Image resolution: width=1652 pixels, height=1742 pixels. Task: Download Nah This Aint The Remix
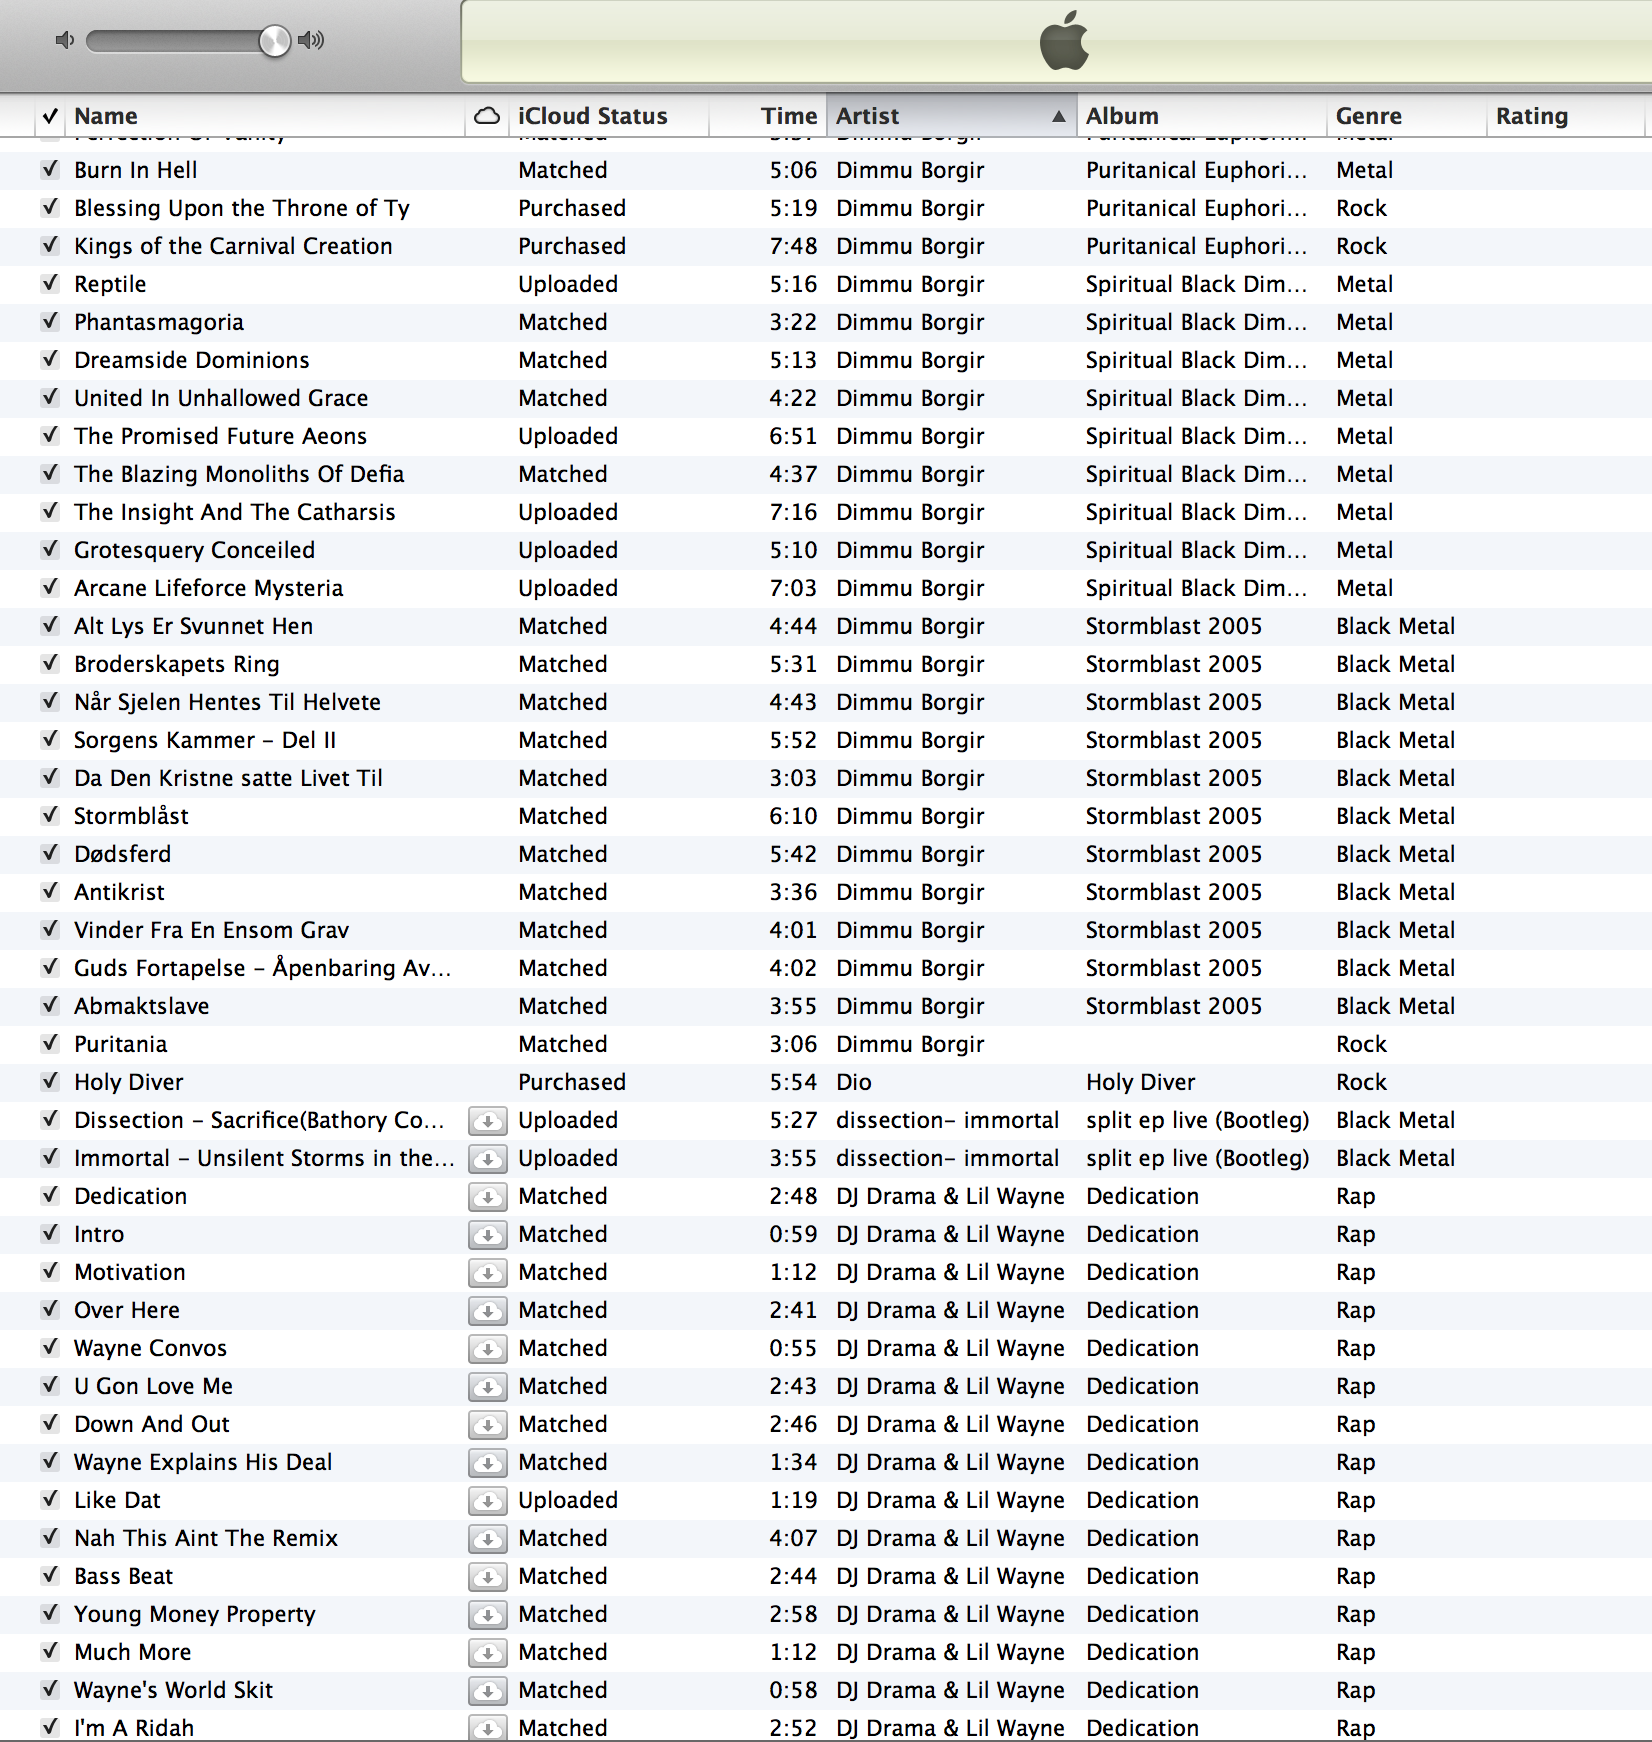pyautogui.click(x=488, y=1539)
